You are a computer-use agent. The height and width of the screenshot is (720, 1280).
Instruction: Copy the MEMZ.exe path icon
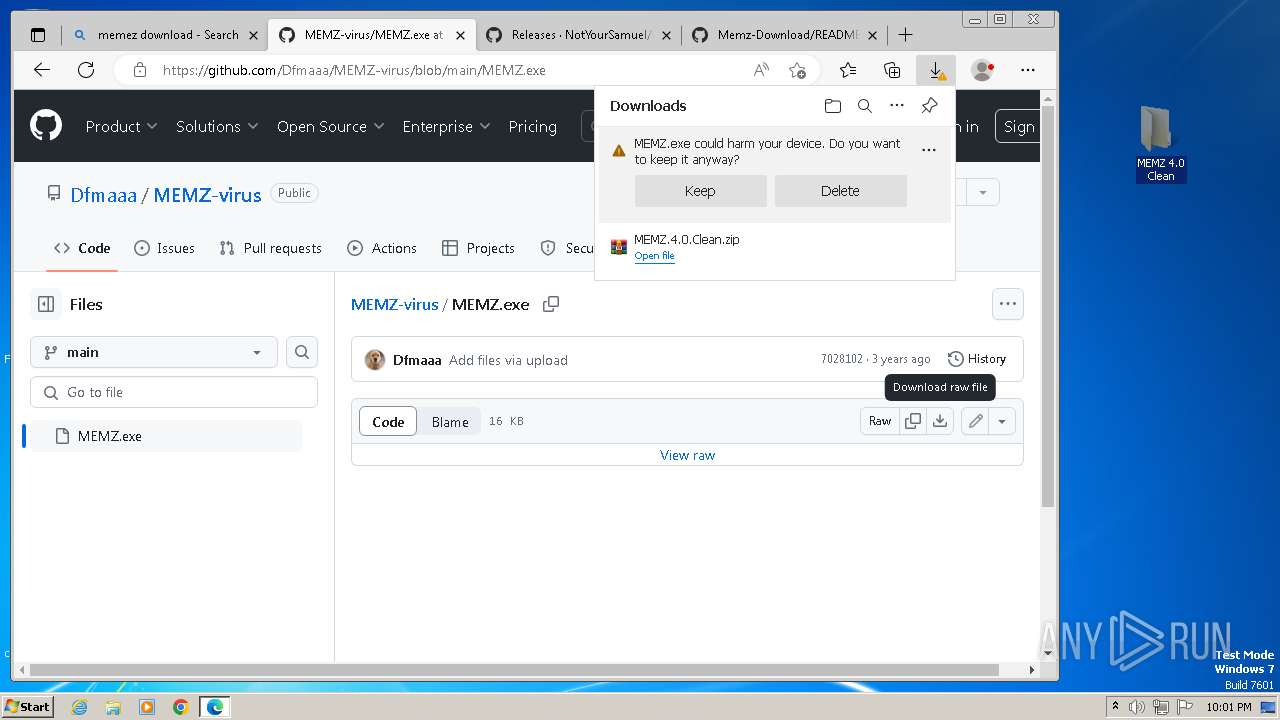click(x=551, y=304)
